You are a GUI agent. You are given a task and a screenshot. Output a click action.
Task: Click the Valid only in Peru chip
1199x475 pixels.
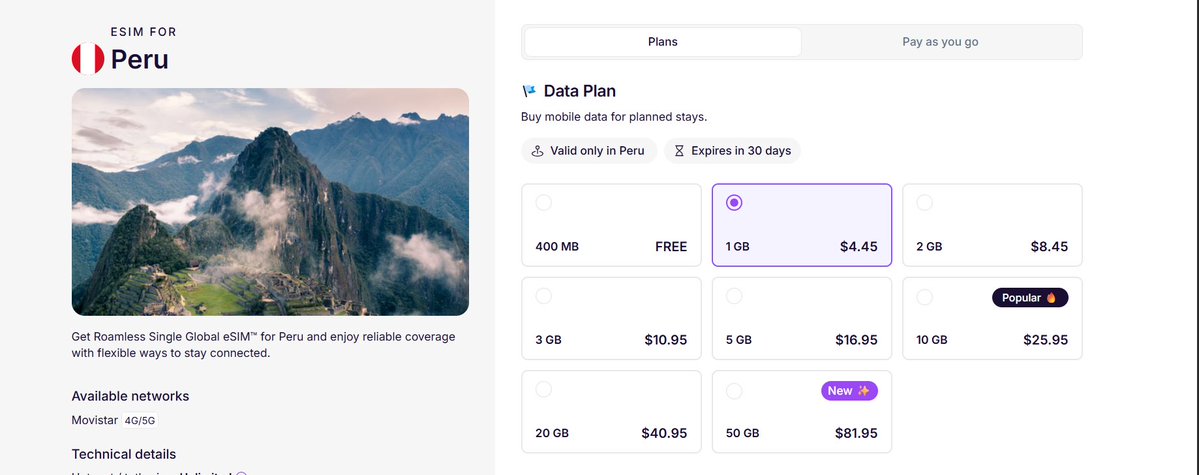[x=589, y=151]
